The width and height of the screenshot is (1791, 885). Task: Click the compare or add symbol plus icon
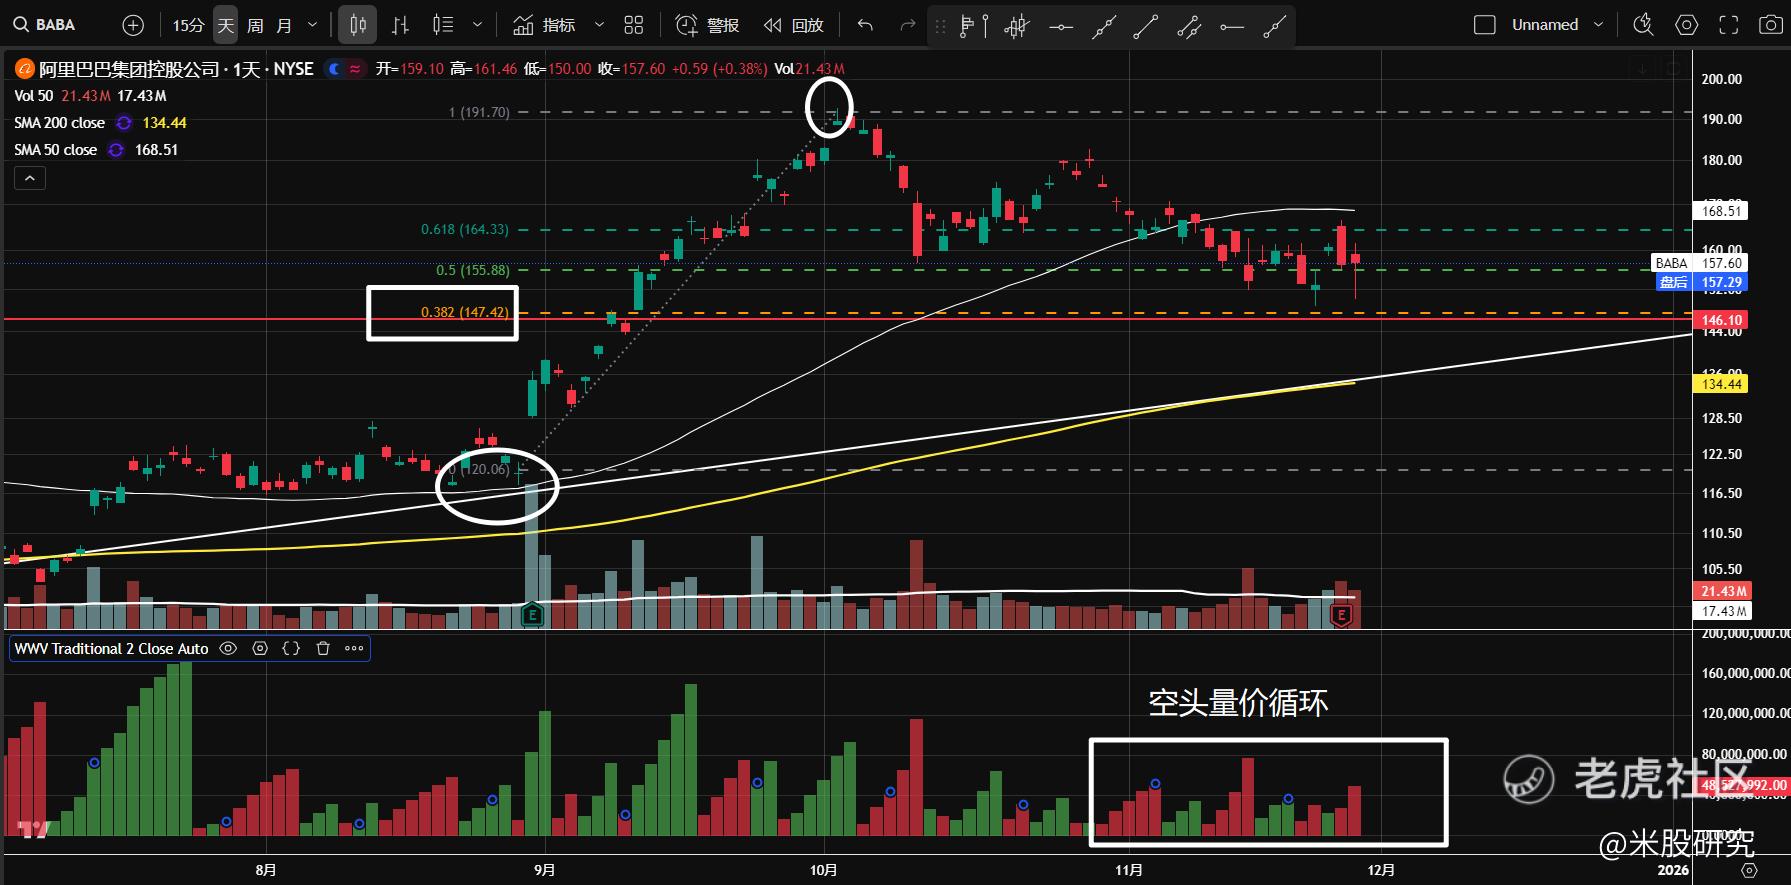[133, 25]
